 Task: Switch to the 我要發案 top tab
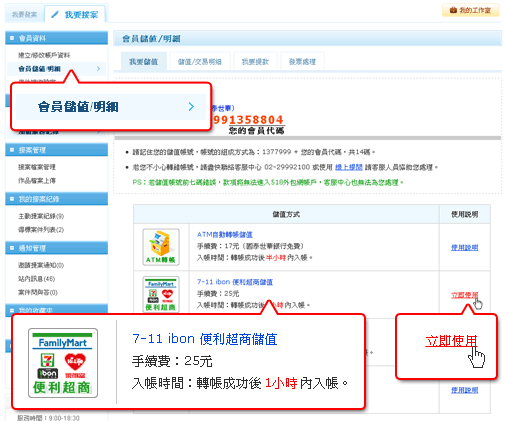(24, 15)
